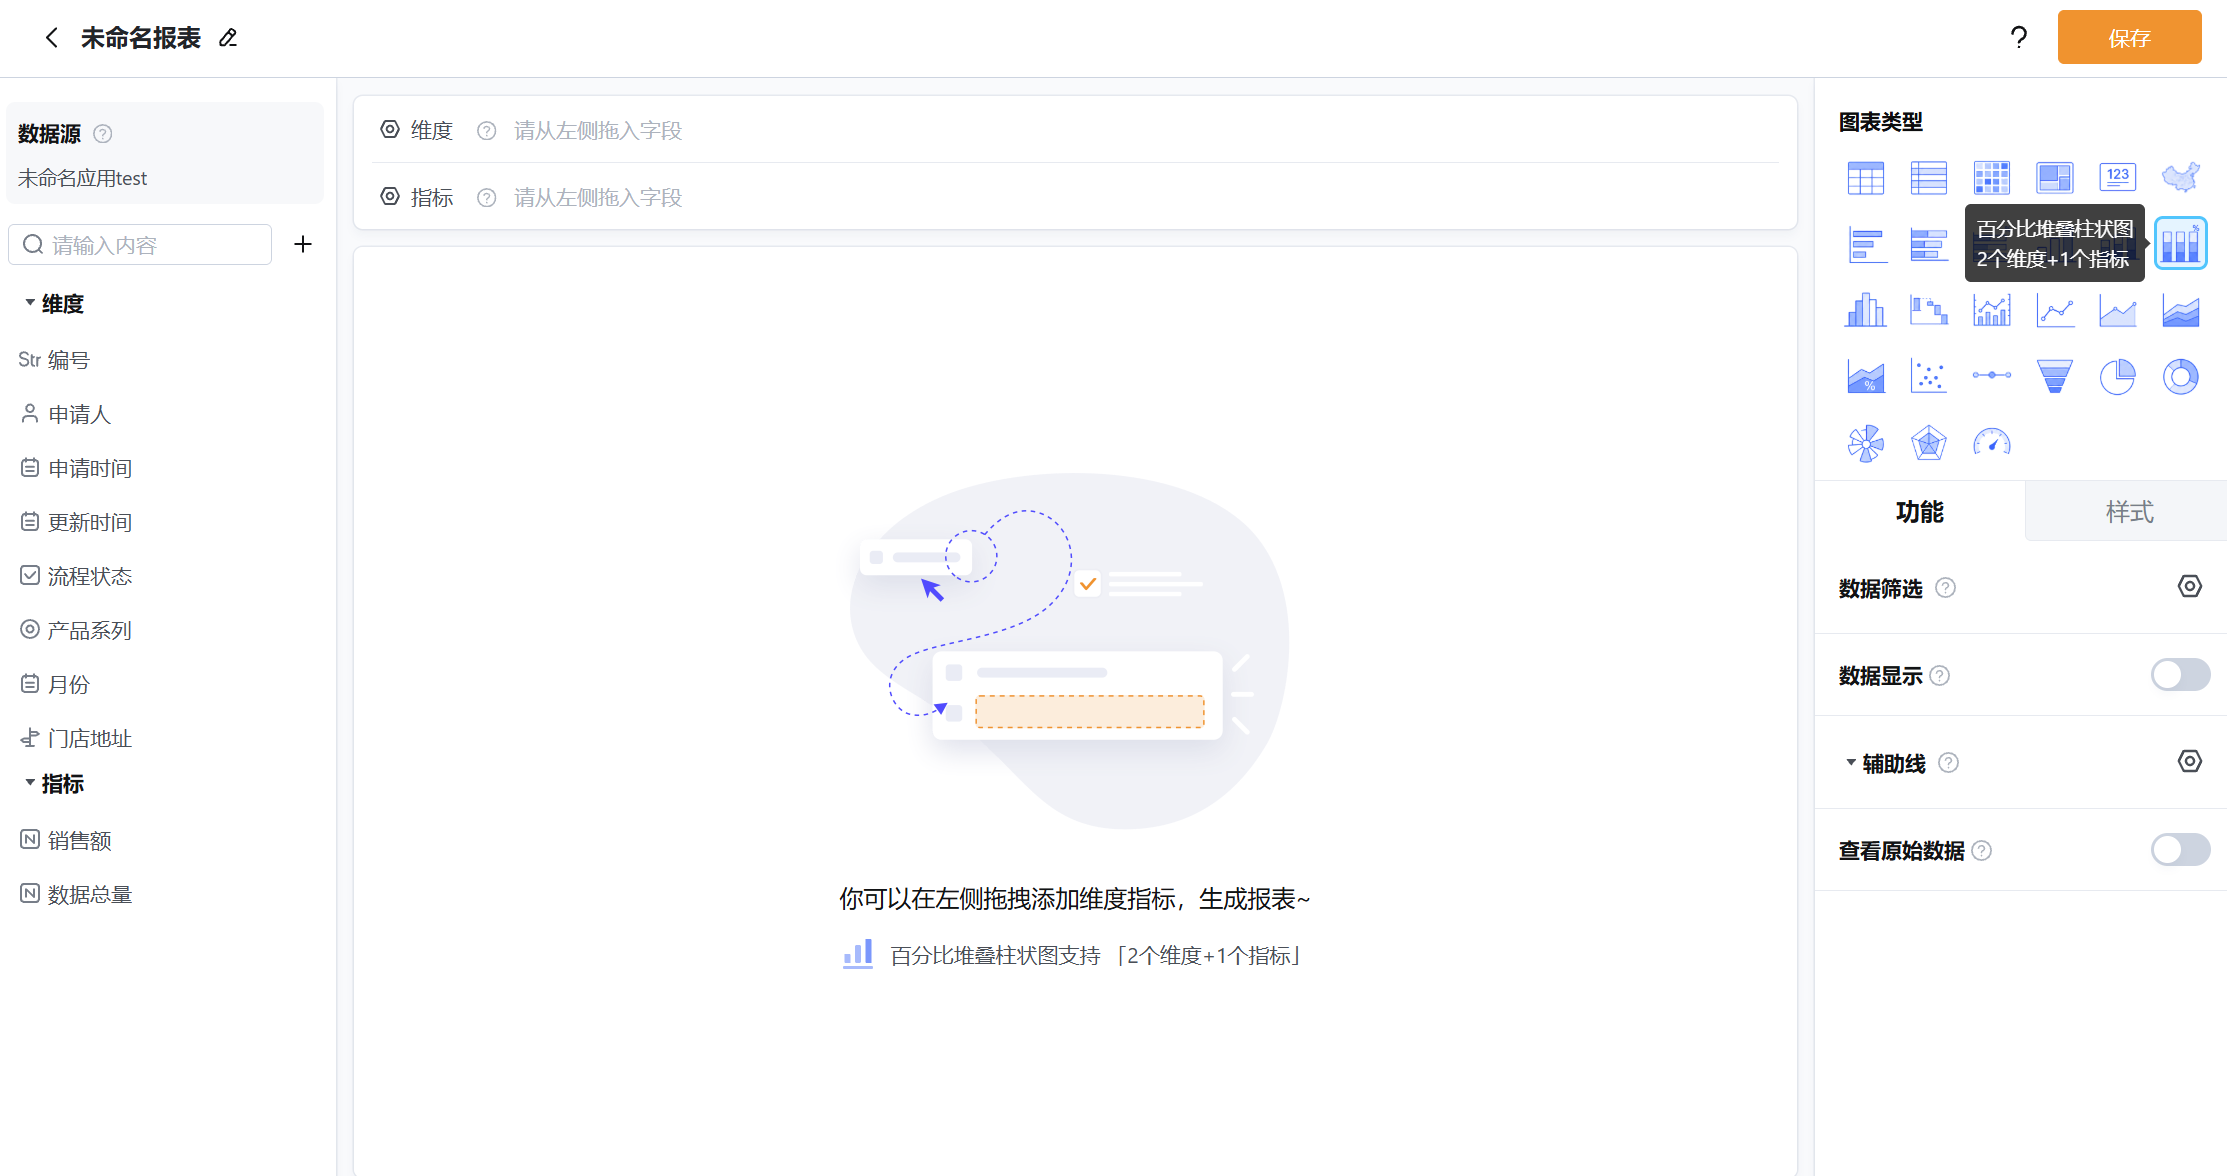Show help icon beside 指标 drop area
This screenshot has width=2227, height=1176.
tap(486, 198)
